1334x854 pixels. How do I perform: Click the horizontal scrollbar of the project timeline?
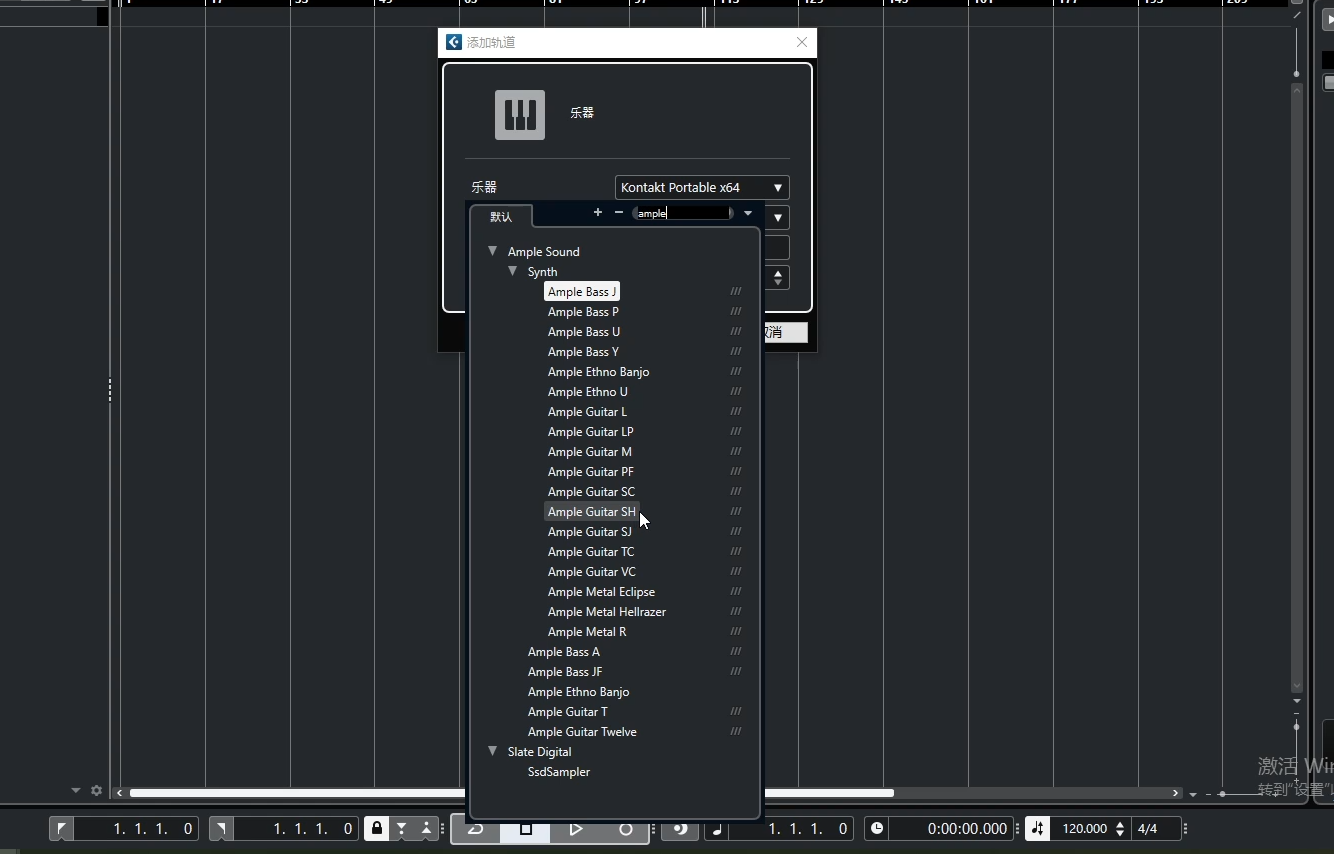511,793
